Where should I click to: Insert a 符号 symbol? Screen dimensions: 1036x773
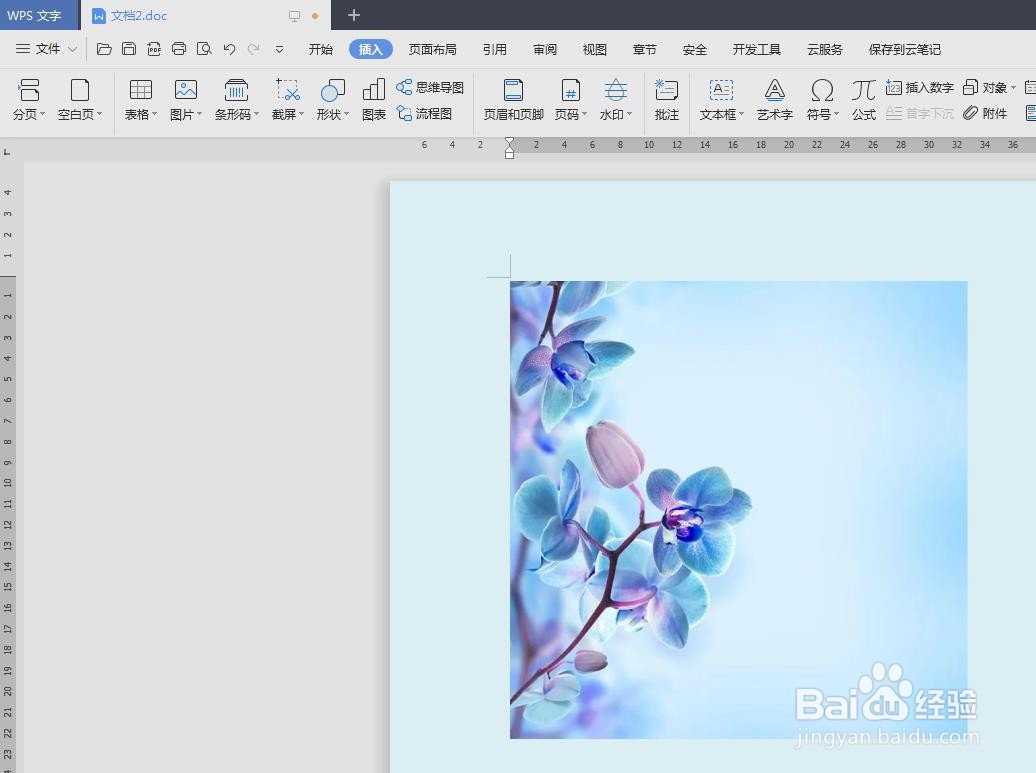tap(823, 100)
